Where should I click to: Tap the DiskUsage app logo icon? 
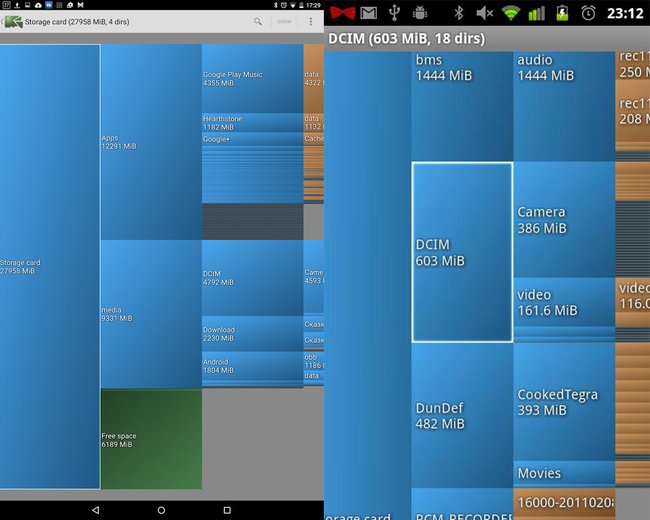[x=13, y=22]
